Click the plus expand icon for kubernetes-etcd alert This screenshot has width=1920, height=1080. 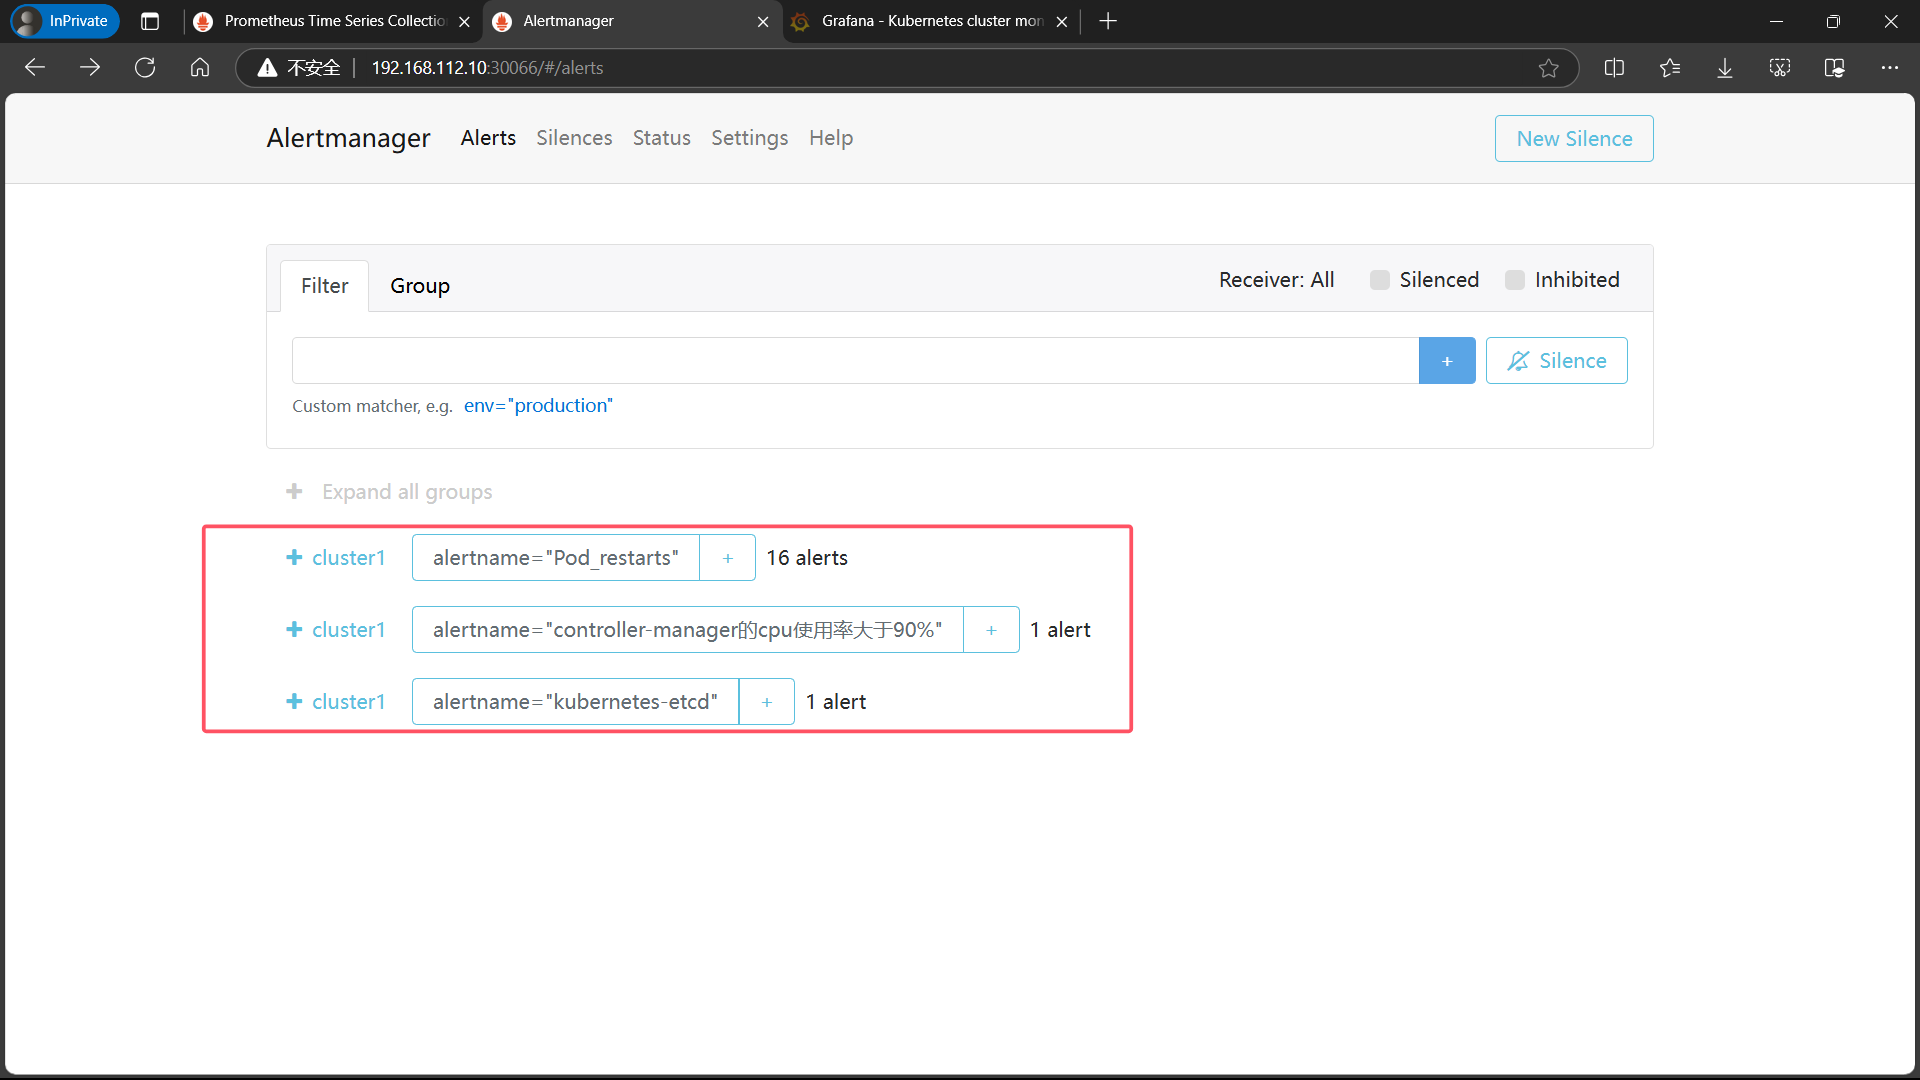point(291,702)
